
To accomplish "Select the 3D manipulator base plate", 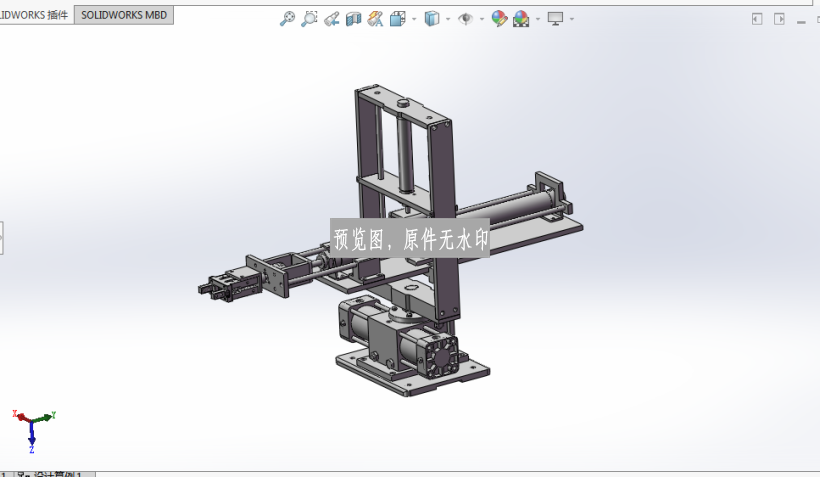I will (413, 373).
